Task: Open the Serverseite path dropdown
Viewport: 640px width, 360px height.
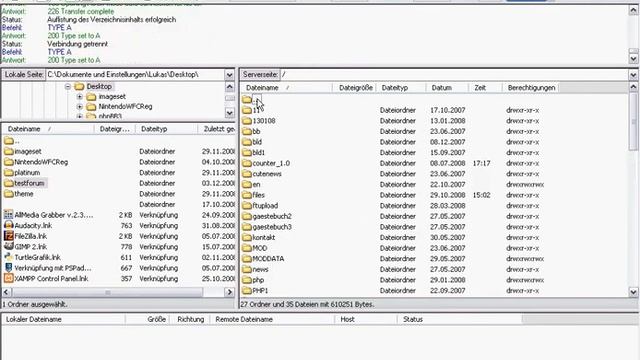Action: [x=633, y=75]
